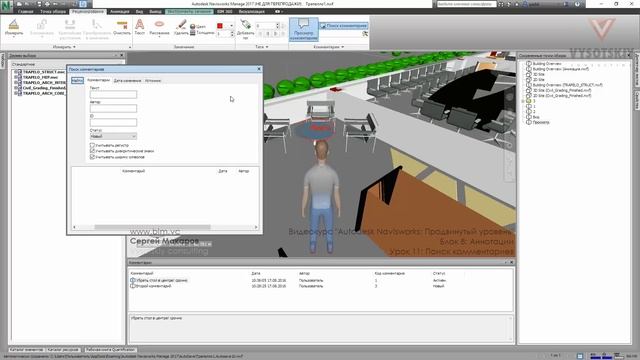Click the search field in the title bar
Viewport: 640px width, 360px height.
tap(466, 4)
